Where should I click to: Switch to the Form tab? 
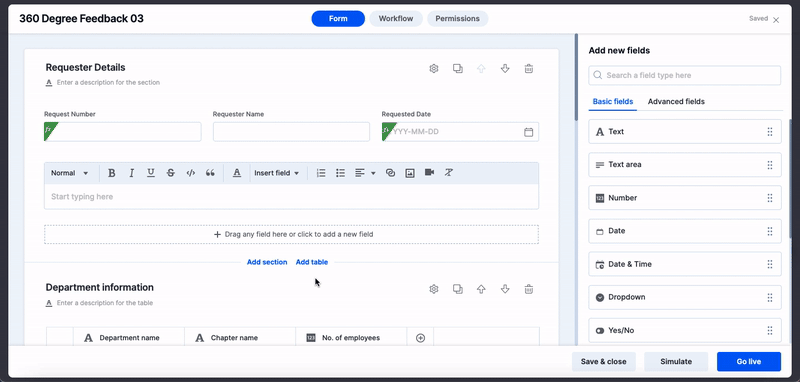click(338, 18)
